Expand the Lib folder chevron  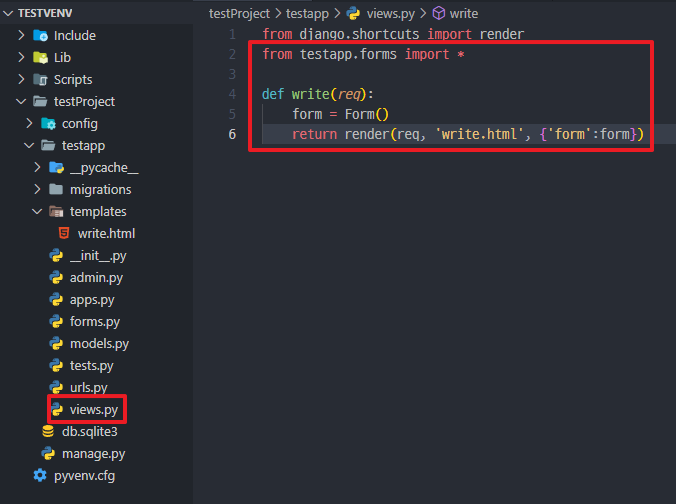coord(21,57)
